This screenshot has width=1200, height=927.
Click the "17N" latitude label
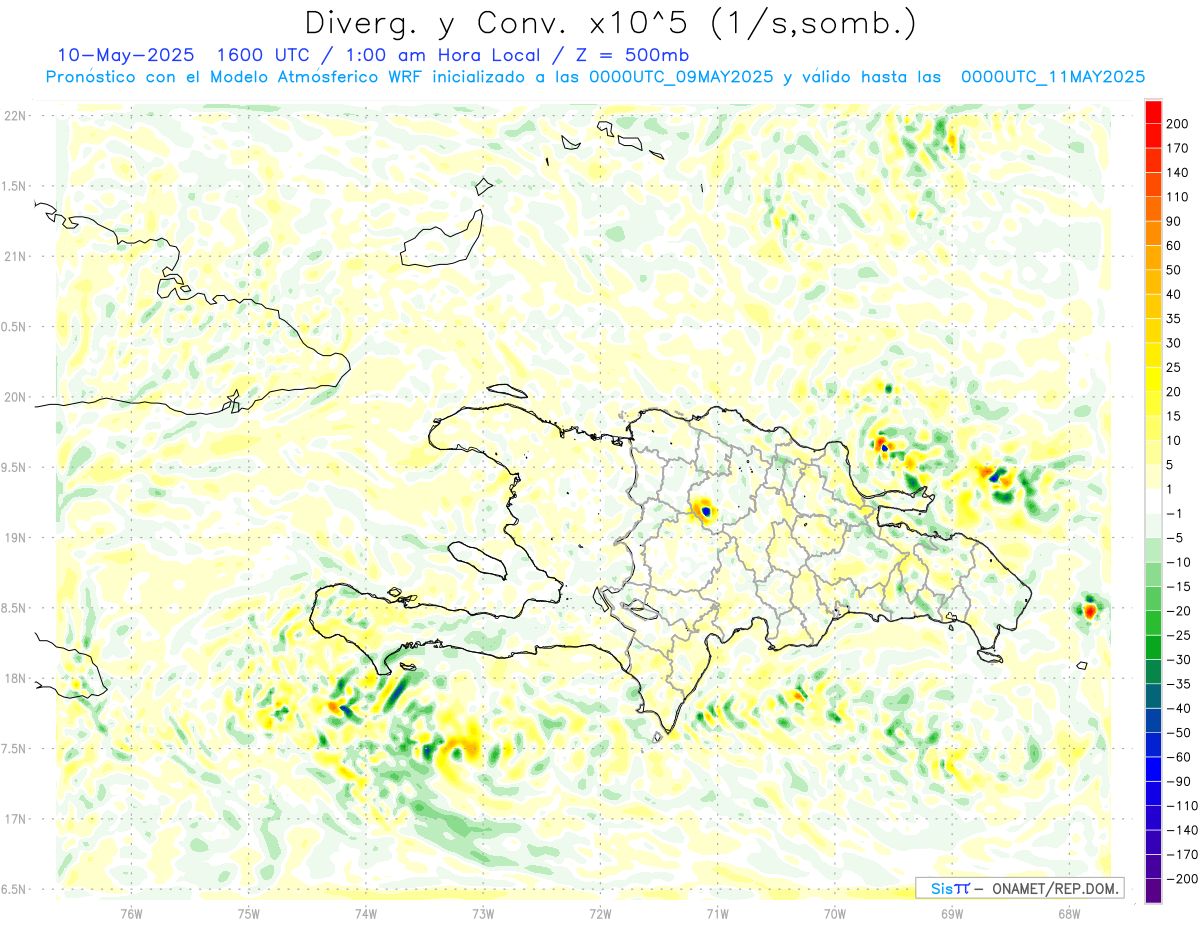16,819
